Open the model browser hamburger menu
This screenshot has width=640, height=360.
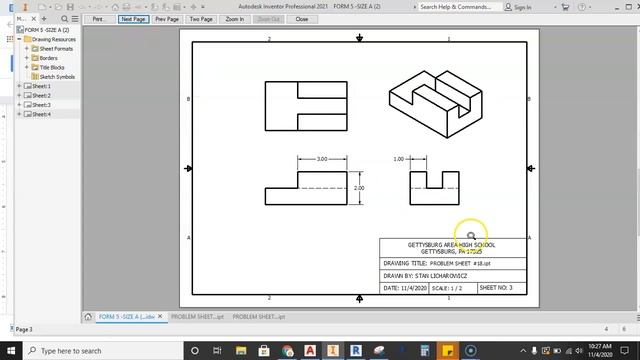click(x=75, y=19)
